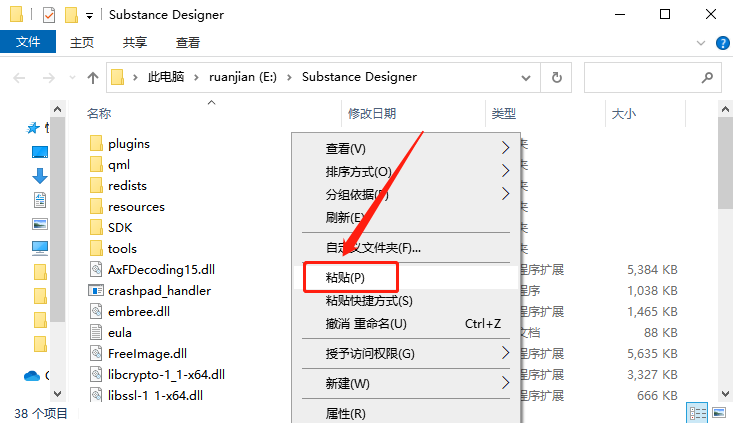The height and width of the screenshot is (423, 733).
Task: Switch to the 主页 ribbon tab
Action: point(82,42)
